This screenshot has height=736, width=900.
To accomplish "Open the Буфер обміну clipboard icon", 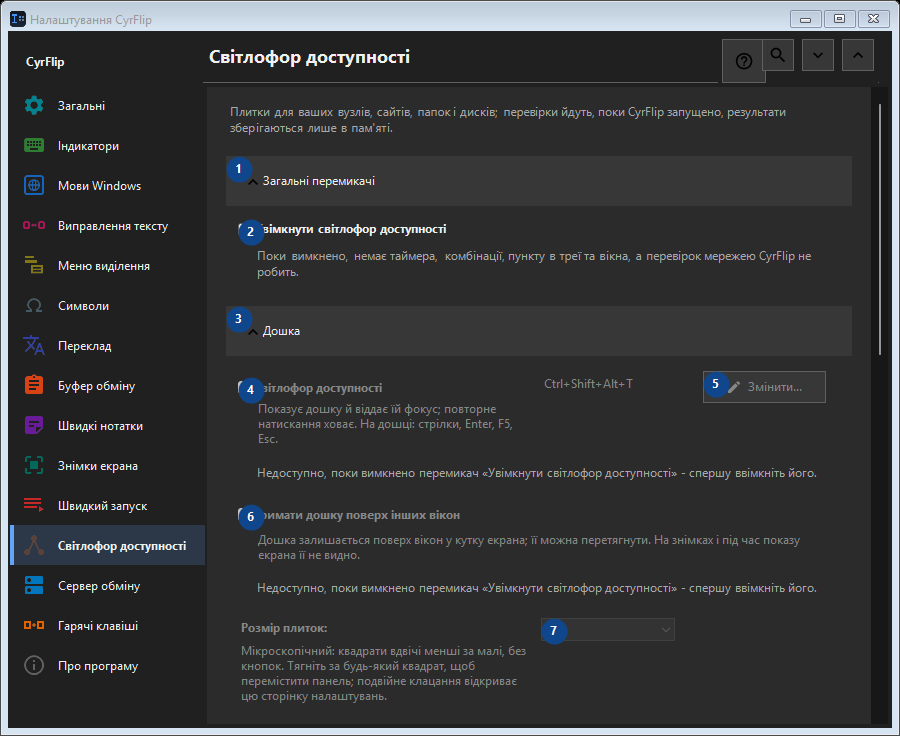I will click(34, 385).
